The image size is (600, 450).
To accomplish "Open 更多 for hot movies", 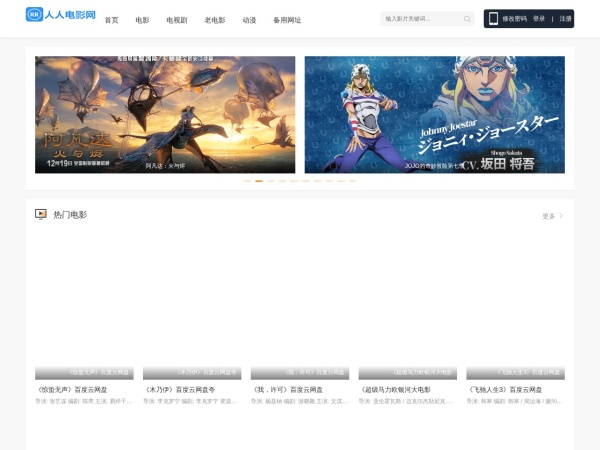I will click(x=548, y=216).
